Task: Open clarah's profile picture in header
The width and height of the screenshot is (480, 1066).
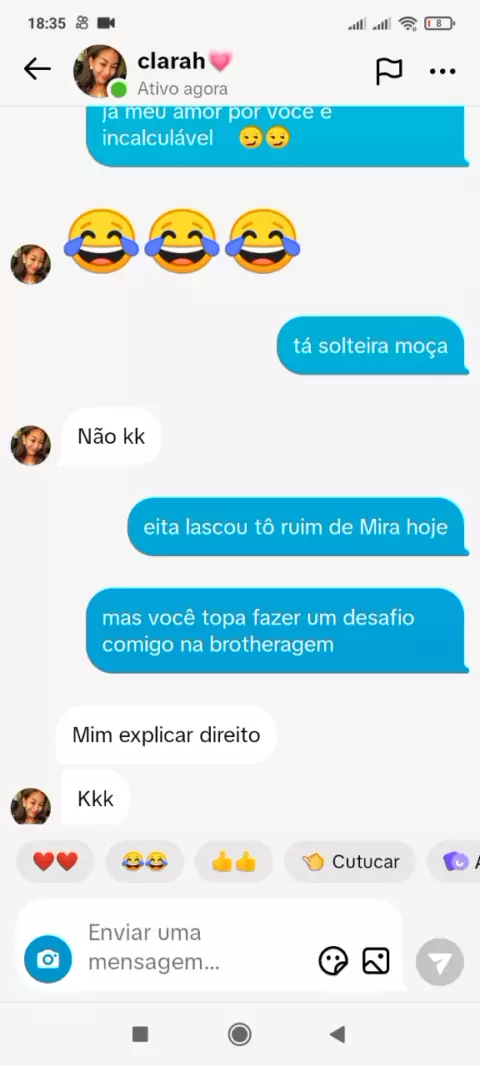Action: pos(100,71)
